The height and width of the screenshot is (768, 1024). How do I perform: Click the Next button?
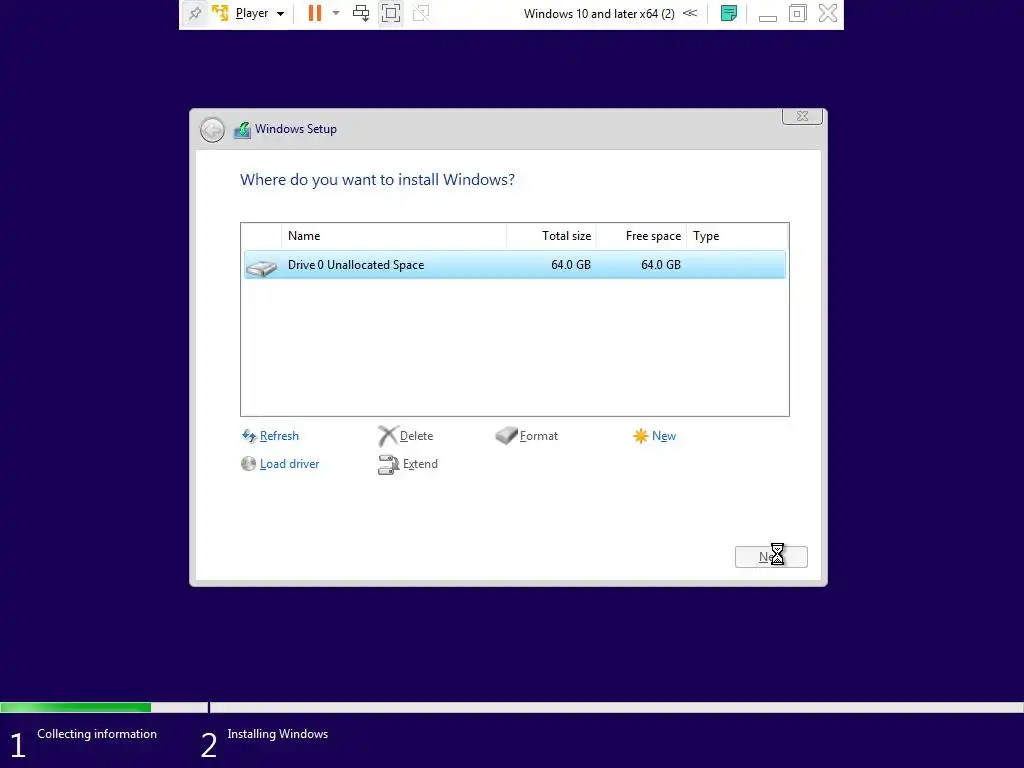point(771,557)
